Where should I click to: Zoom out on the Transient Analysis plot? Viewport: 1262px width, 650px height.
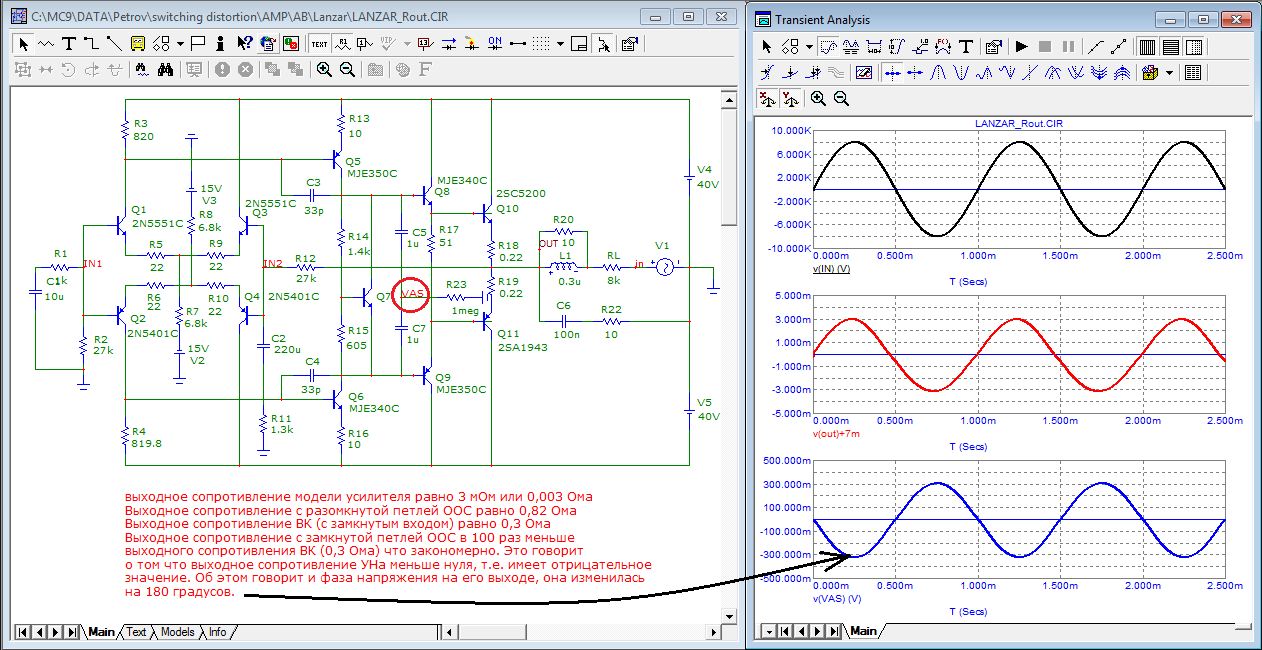[x=841, y=98]
